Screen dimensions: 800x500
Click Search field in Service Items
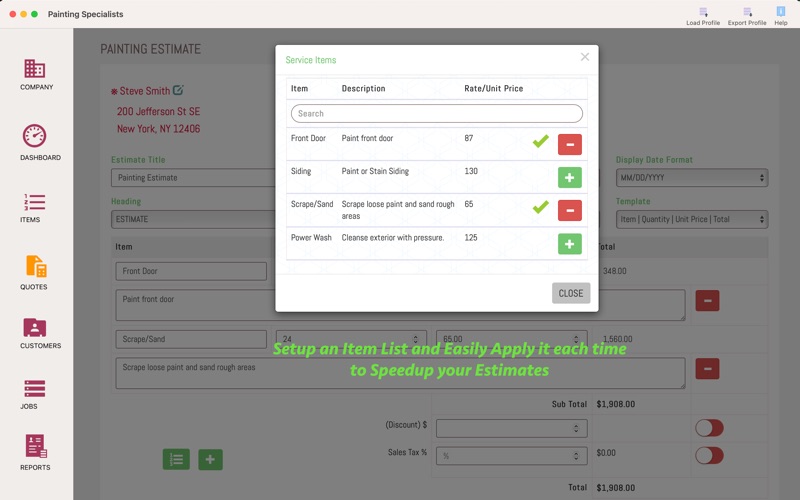(437, 113)
